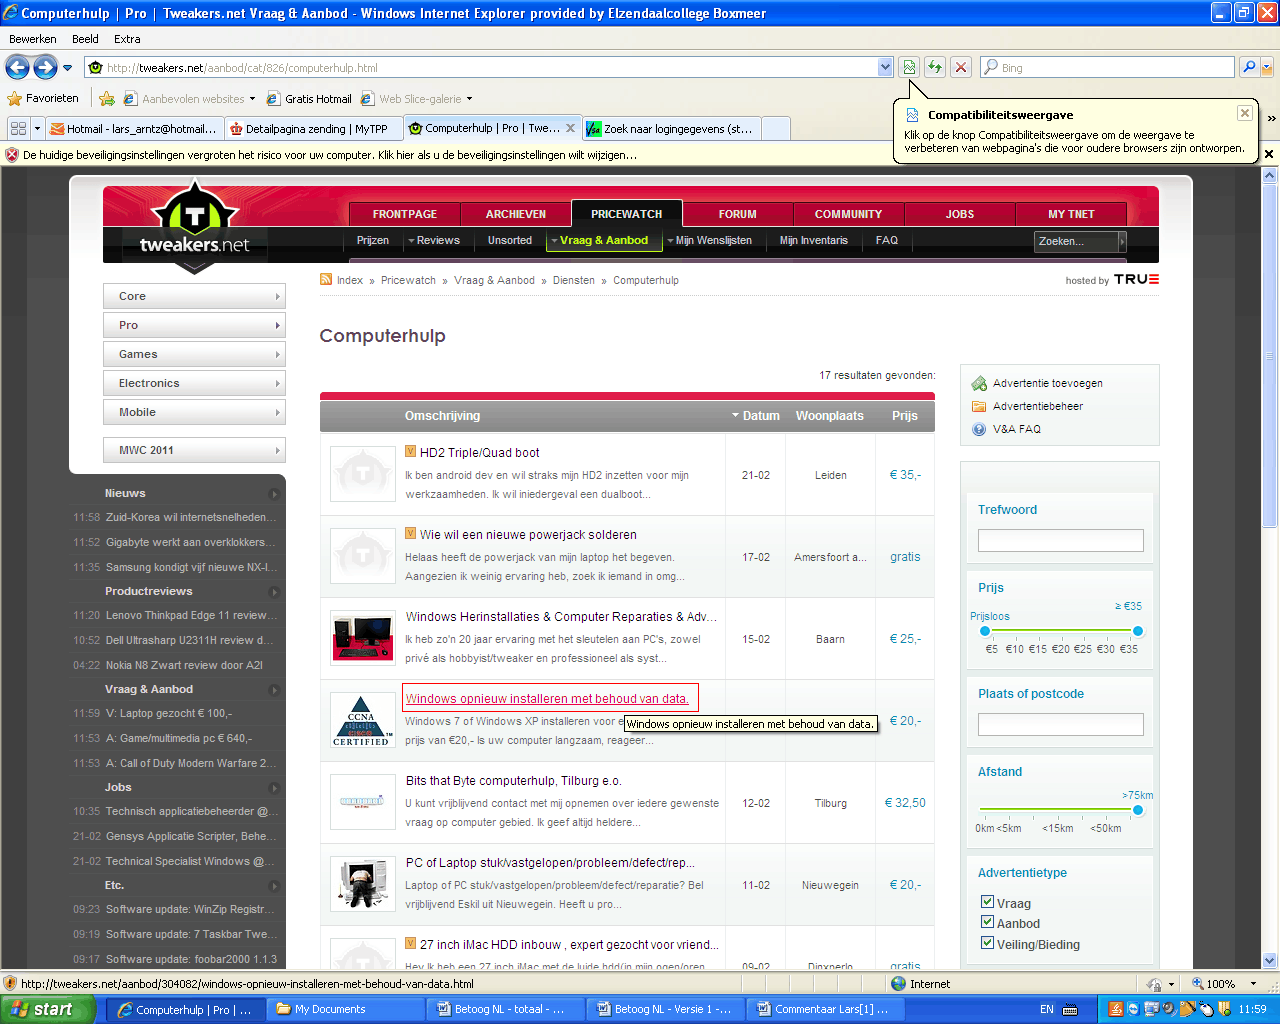1280x1024 pixels.
Task: Open the search provider dropdown
Action: click(x=1267, y=67)
